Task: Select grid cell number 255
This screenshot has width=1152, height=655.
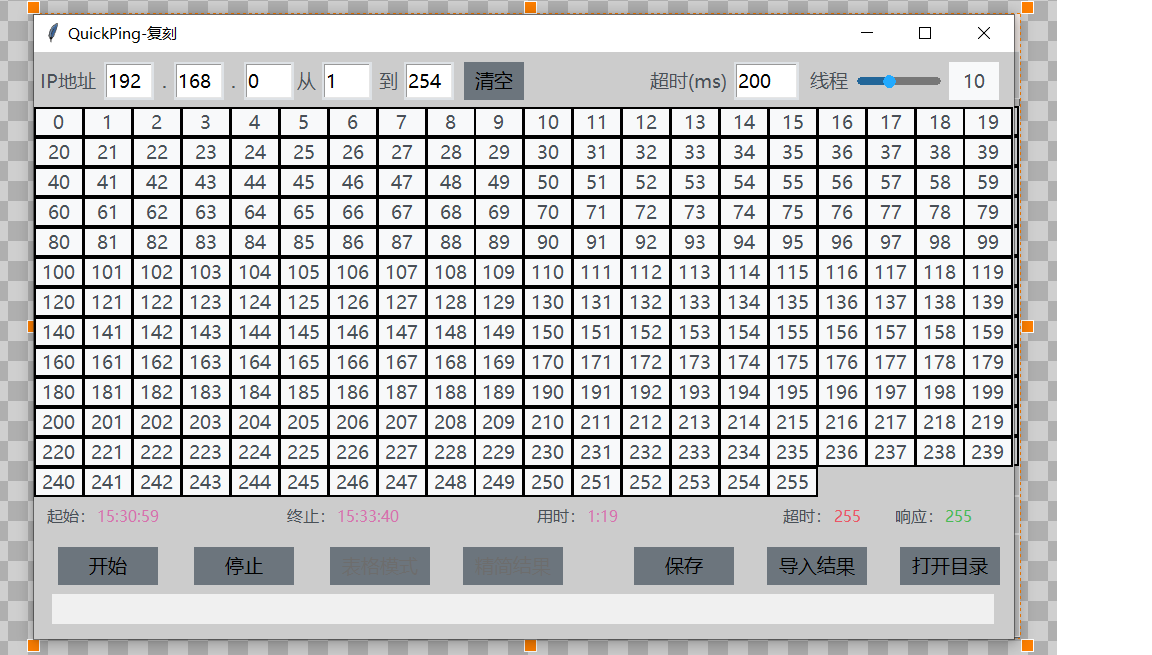Action: [x=792, y=482]
